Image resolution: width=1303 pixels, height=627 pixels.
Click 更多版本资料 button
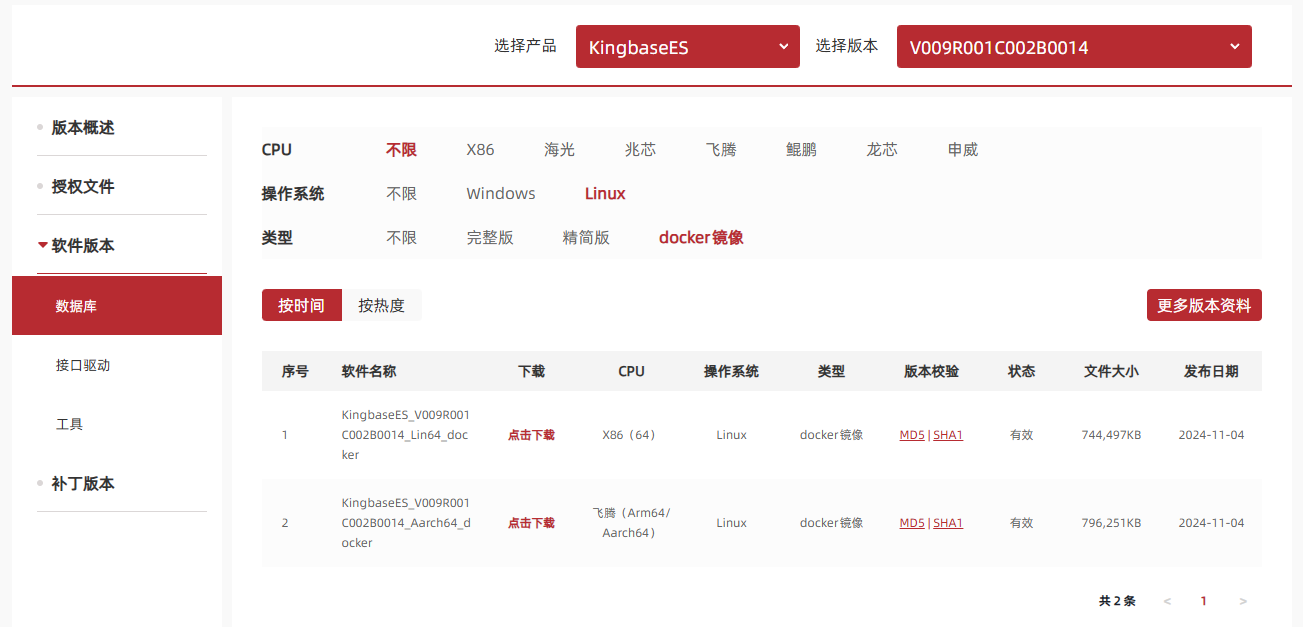coord(1204,305)
